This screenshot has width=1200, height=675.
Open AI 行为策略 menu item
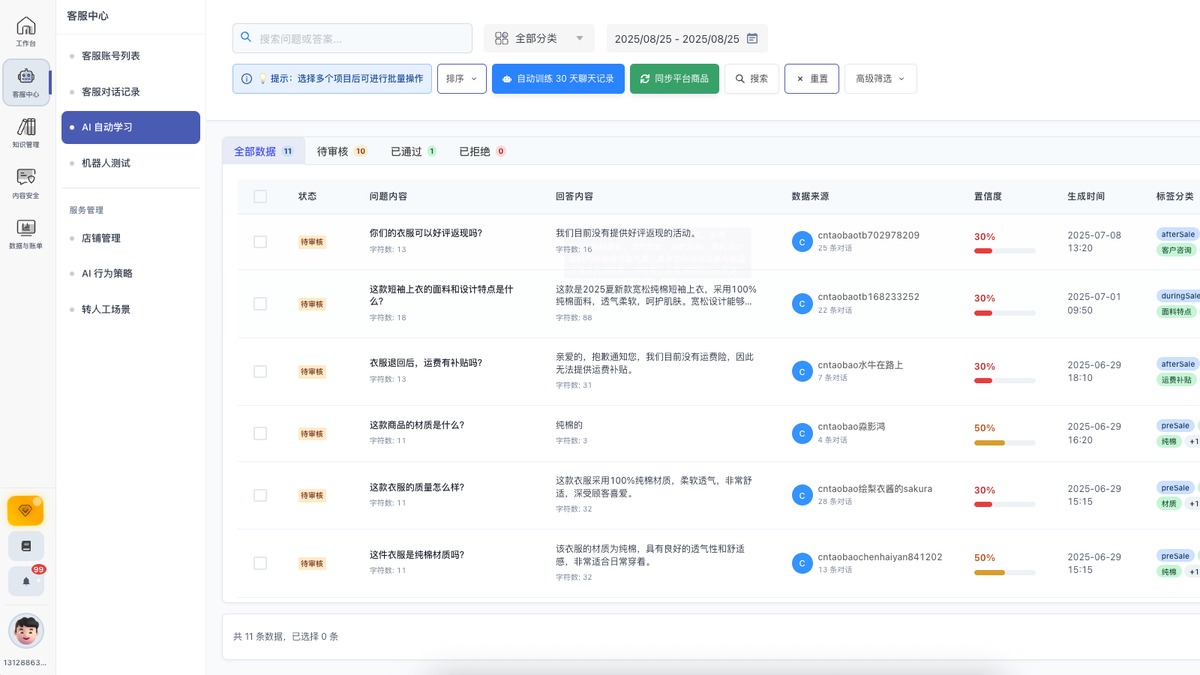130,273
